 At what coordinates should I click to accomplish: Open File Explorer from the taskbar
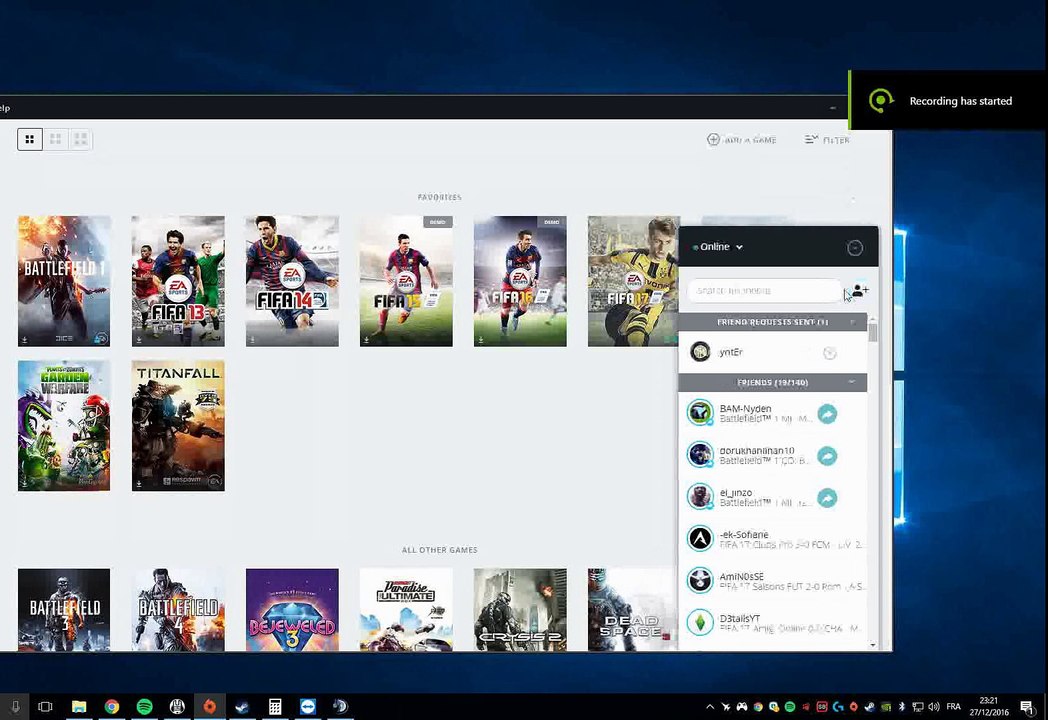pyautogui.click(x=79, y=707)
